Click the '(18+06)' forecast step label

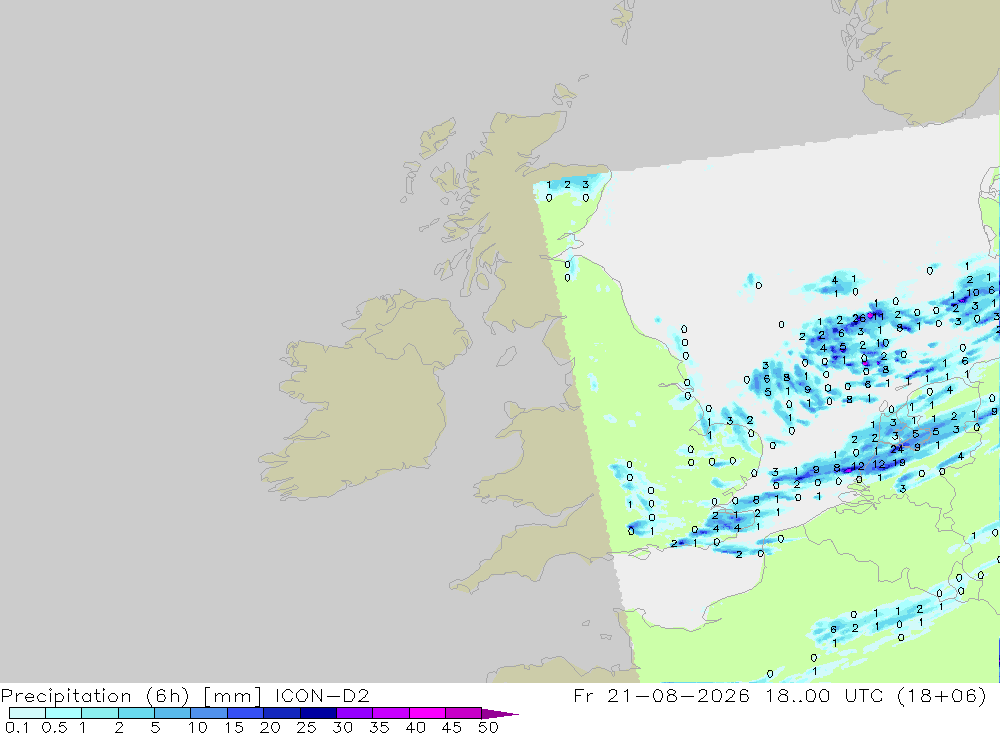942,695
